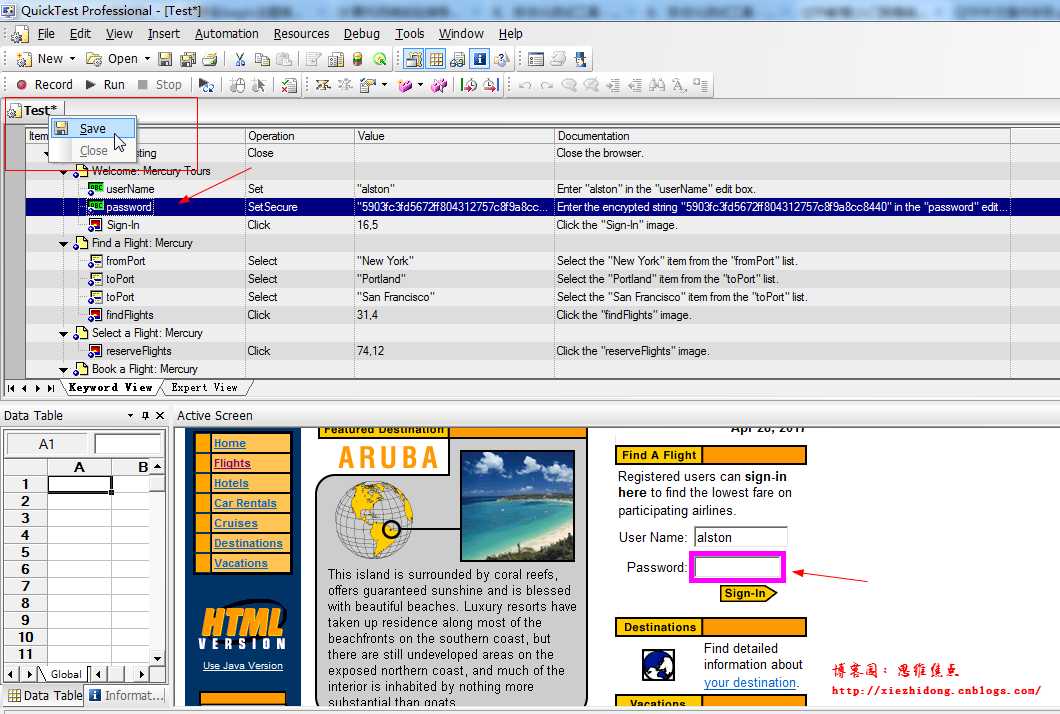Open the Open button dropdown arrow

pyautogui.click(x=147, y=59)
